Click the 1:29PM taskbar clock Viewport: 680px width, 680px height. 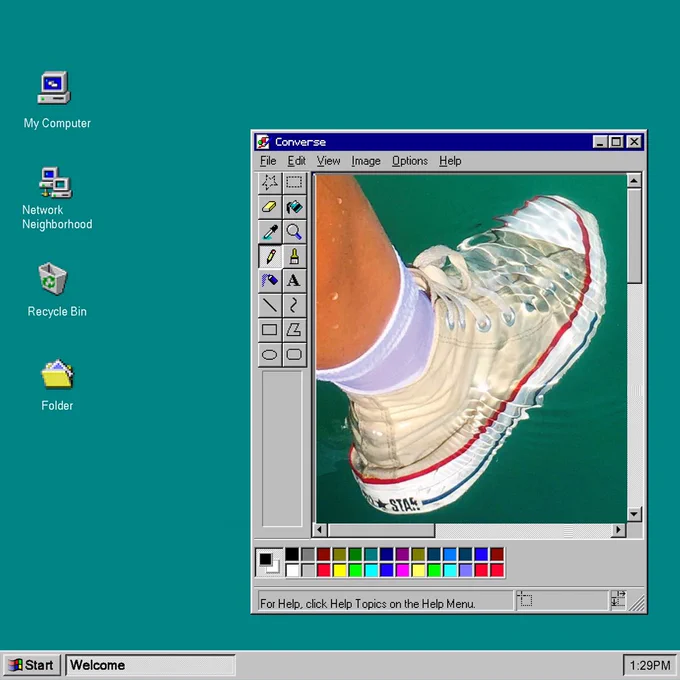pyautogui.click(x=650, y=665)
